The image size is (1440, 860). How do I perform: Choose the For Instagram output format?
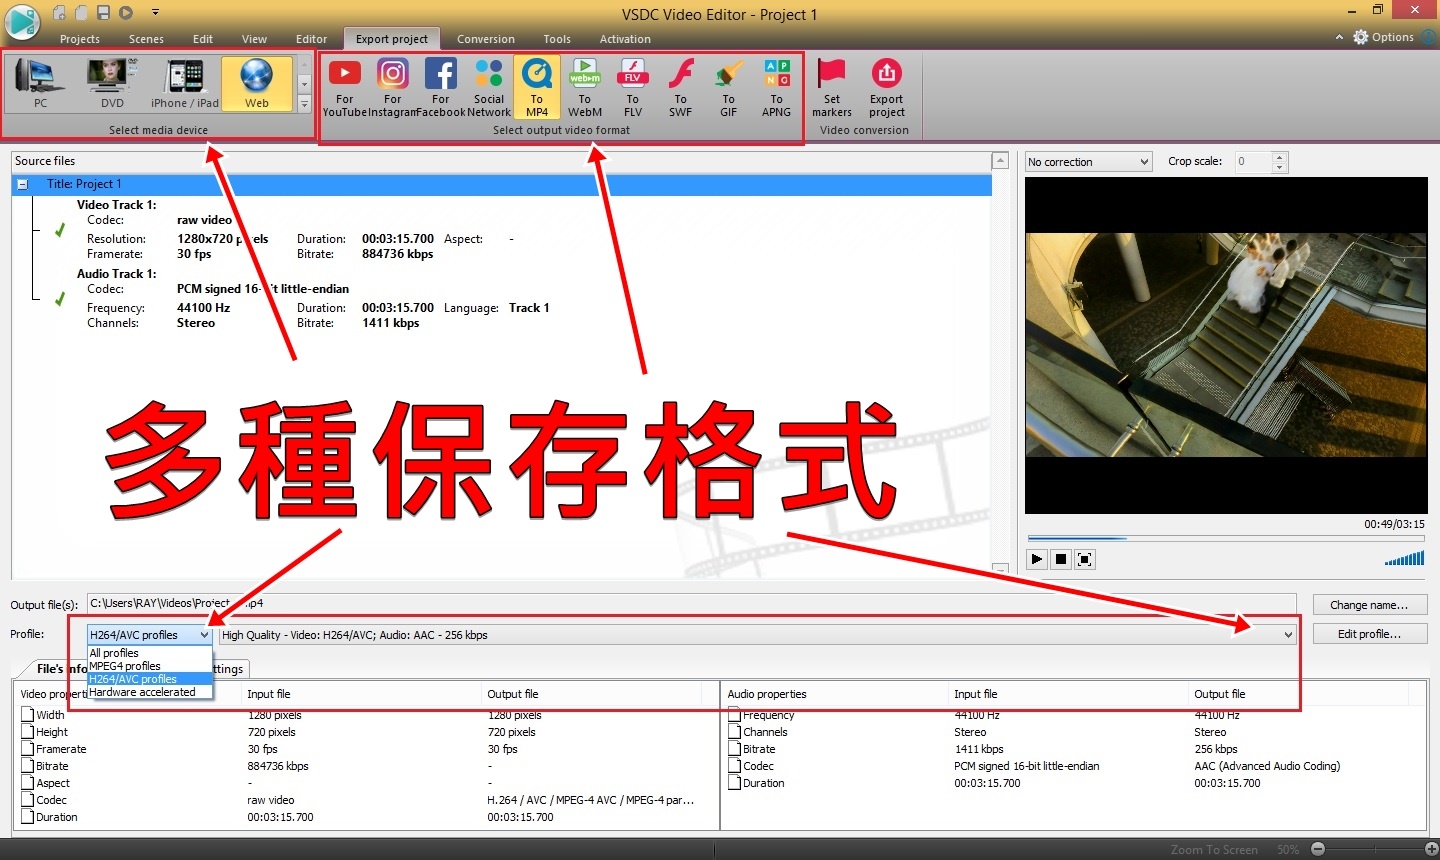(x=393, y=87)
